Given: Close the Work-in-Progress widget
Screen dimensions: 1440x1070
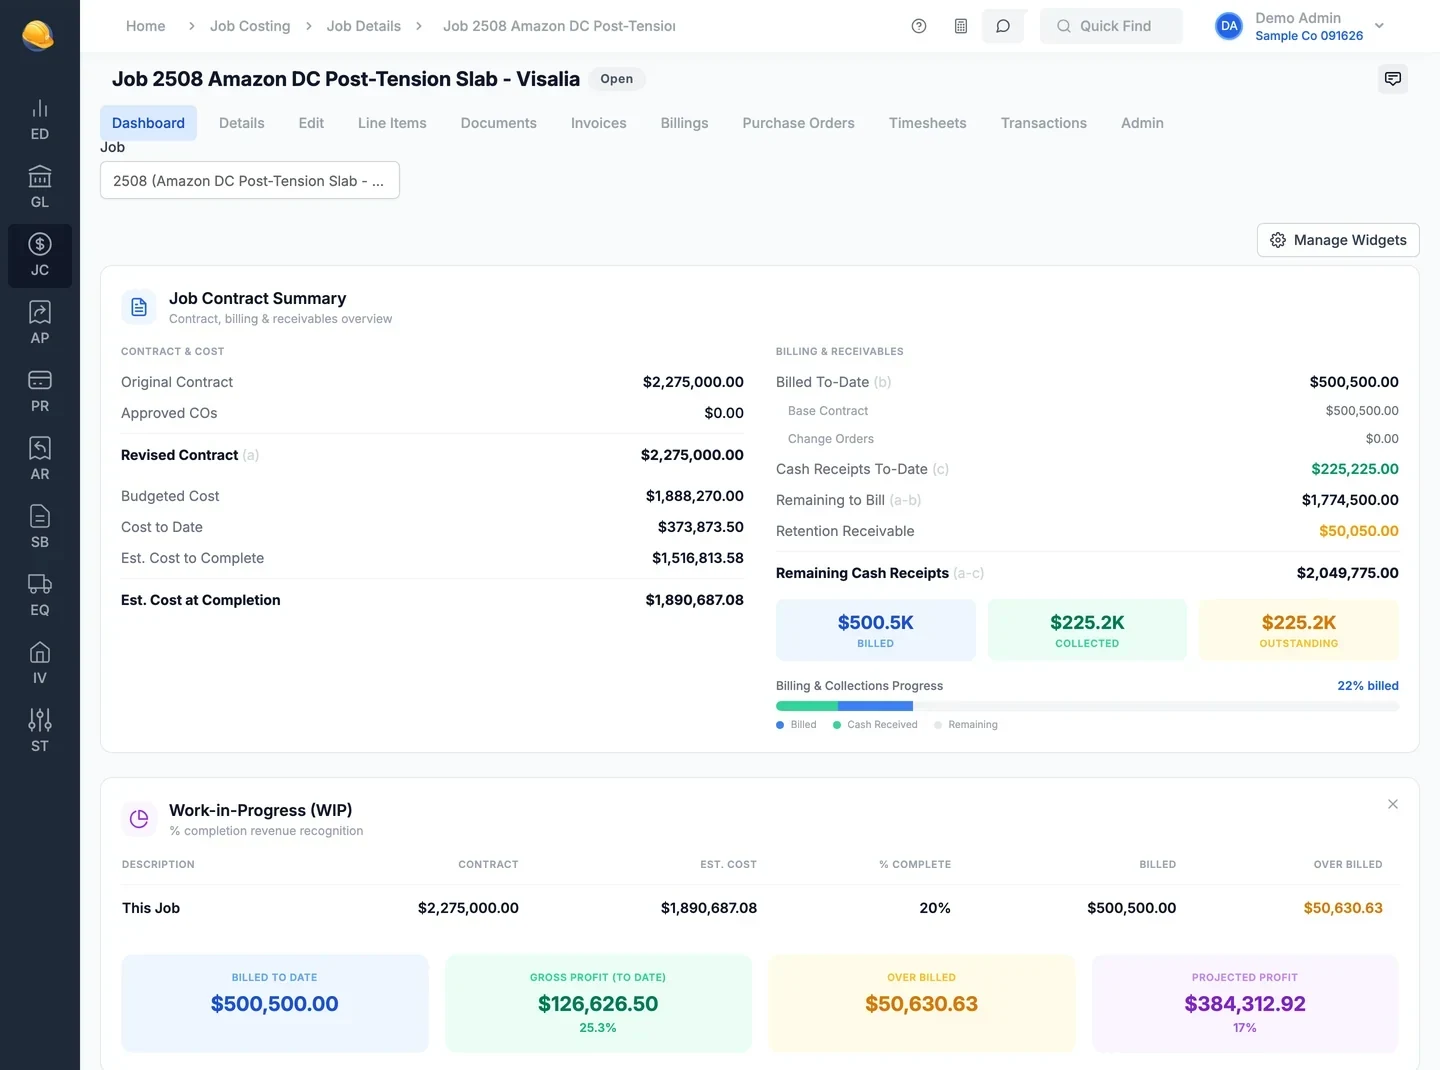Looking at the screenshot, I should [x=1393, y=804].
